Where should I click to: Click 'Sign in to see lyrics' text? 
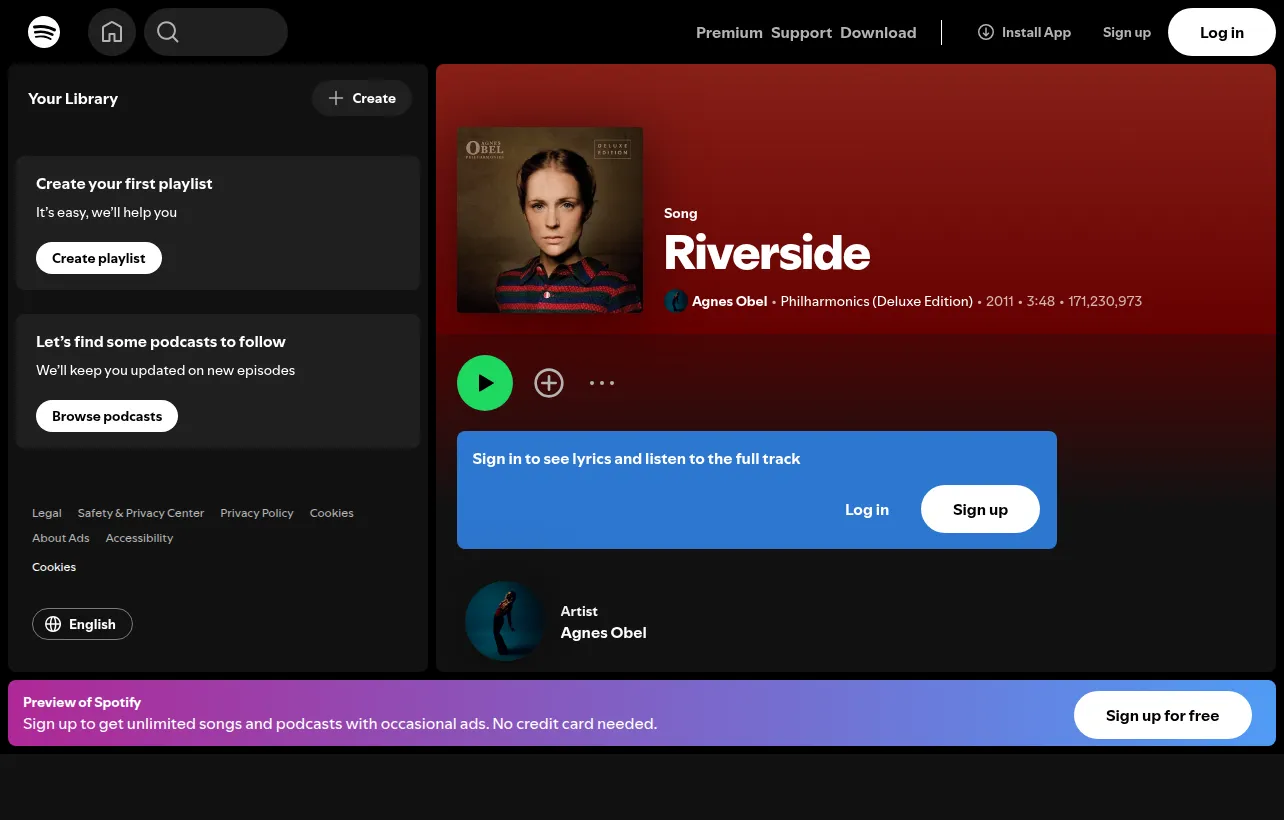click(x=636, y=459)
